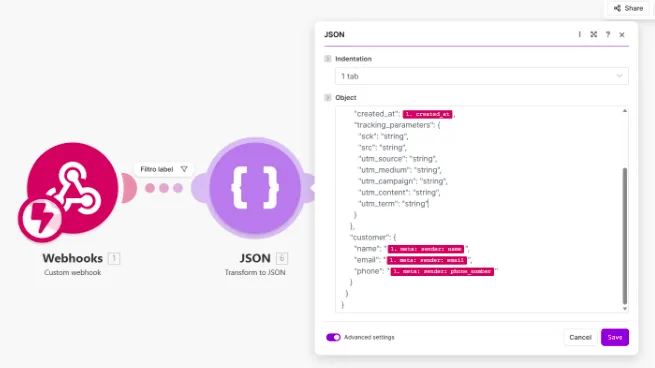Click the "customer" key line in editor
The width and height of the screenshot is (655, 368).
[373, 237]
